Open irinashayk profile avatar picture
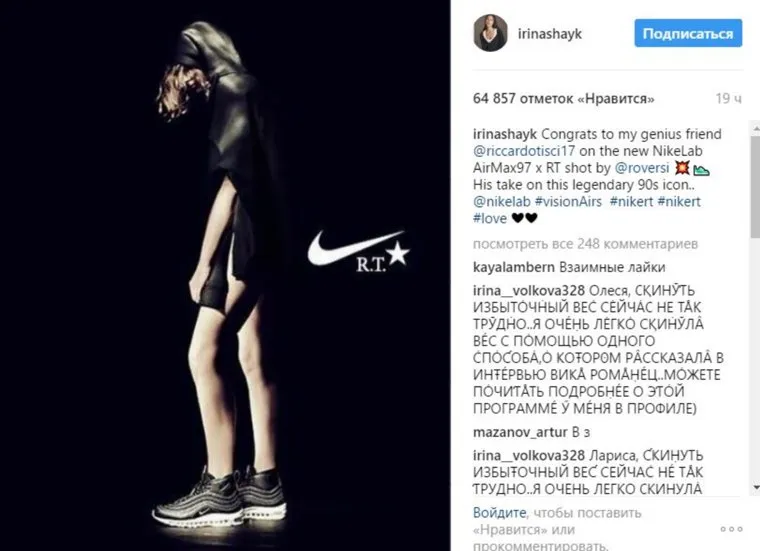The width and height of the screenshot is (760, 551). coord(491,33)
